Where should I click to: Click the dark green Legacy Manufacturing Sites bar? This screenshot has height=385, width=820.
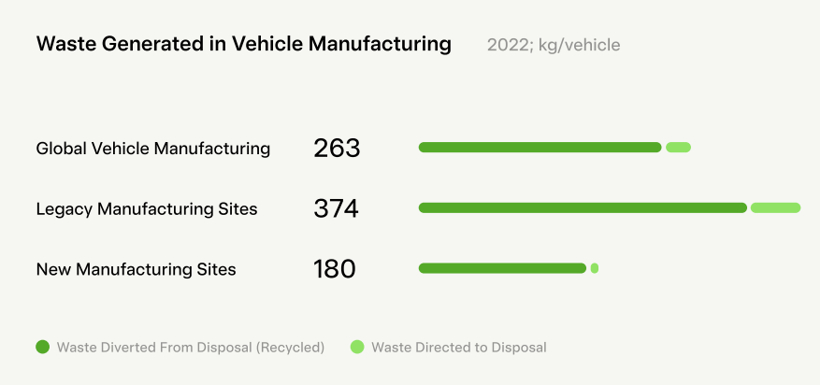coord(583,208)
